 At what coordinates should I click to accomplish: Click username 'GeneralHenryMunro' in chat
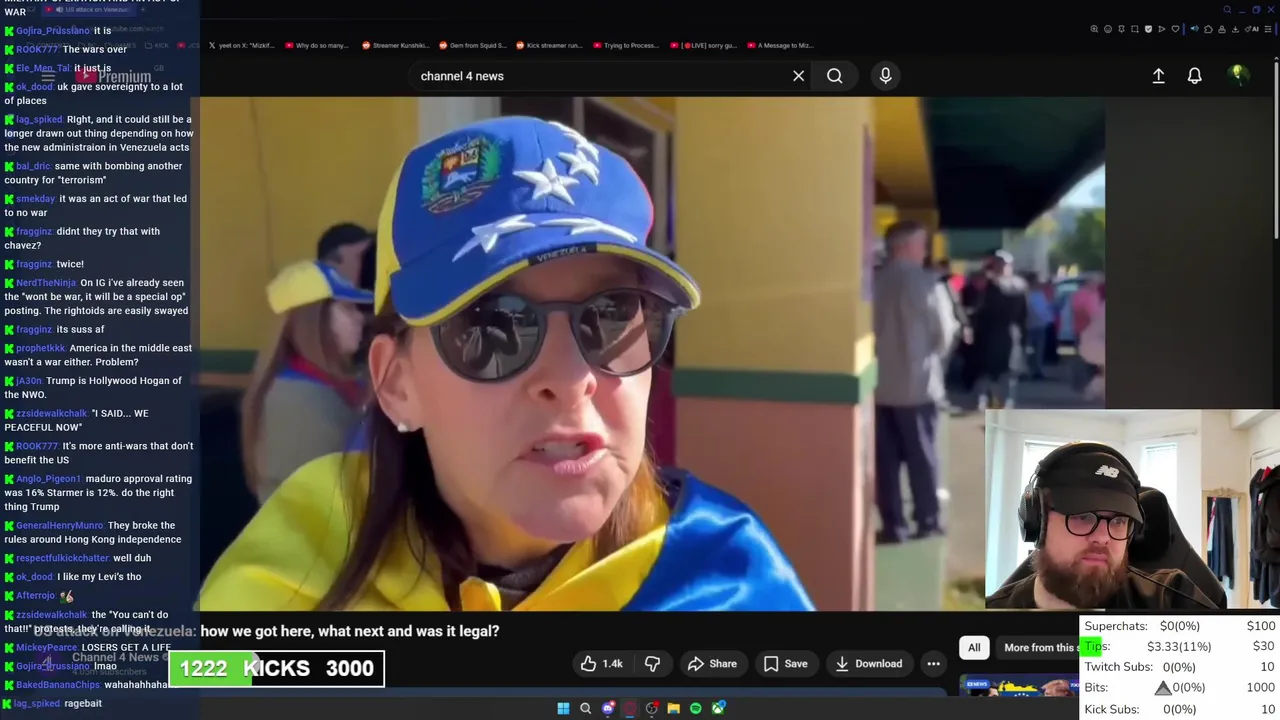[x=59, y=525]
